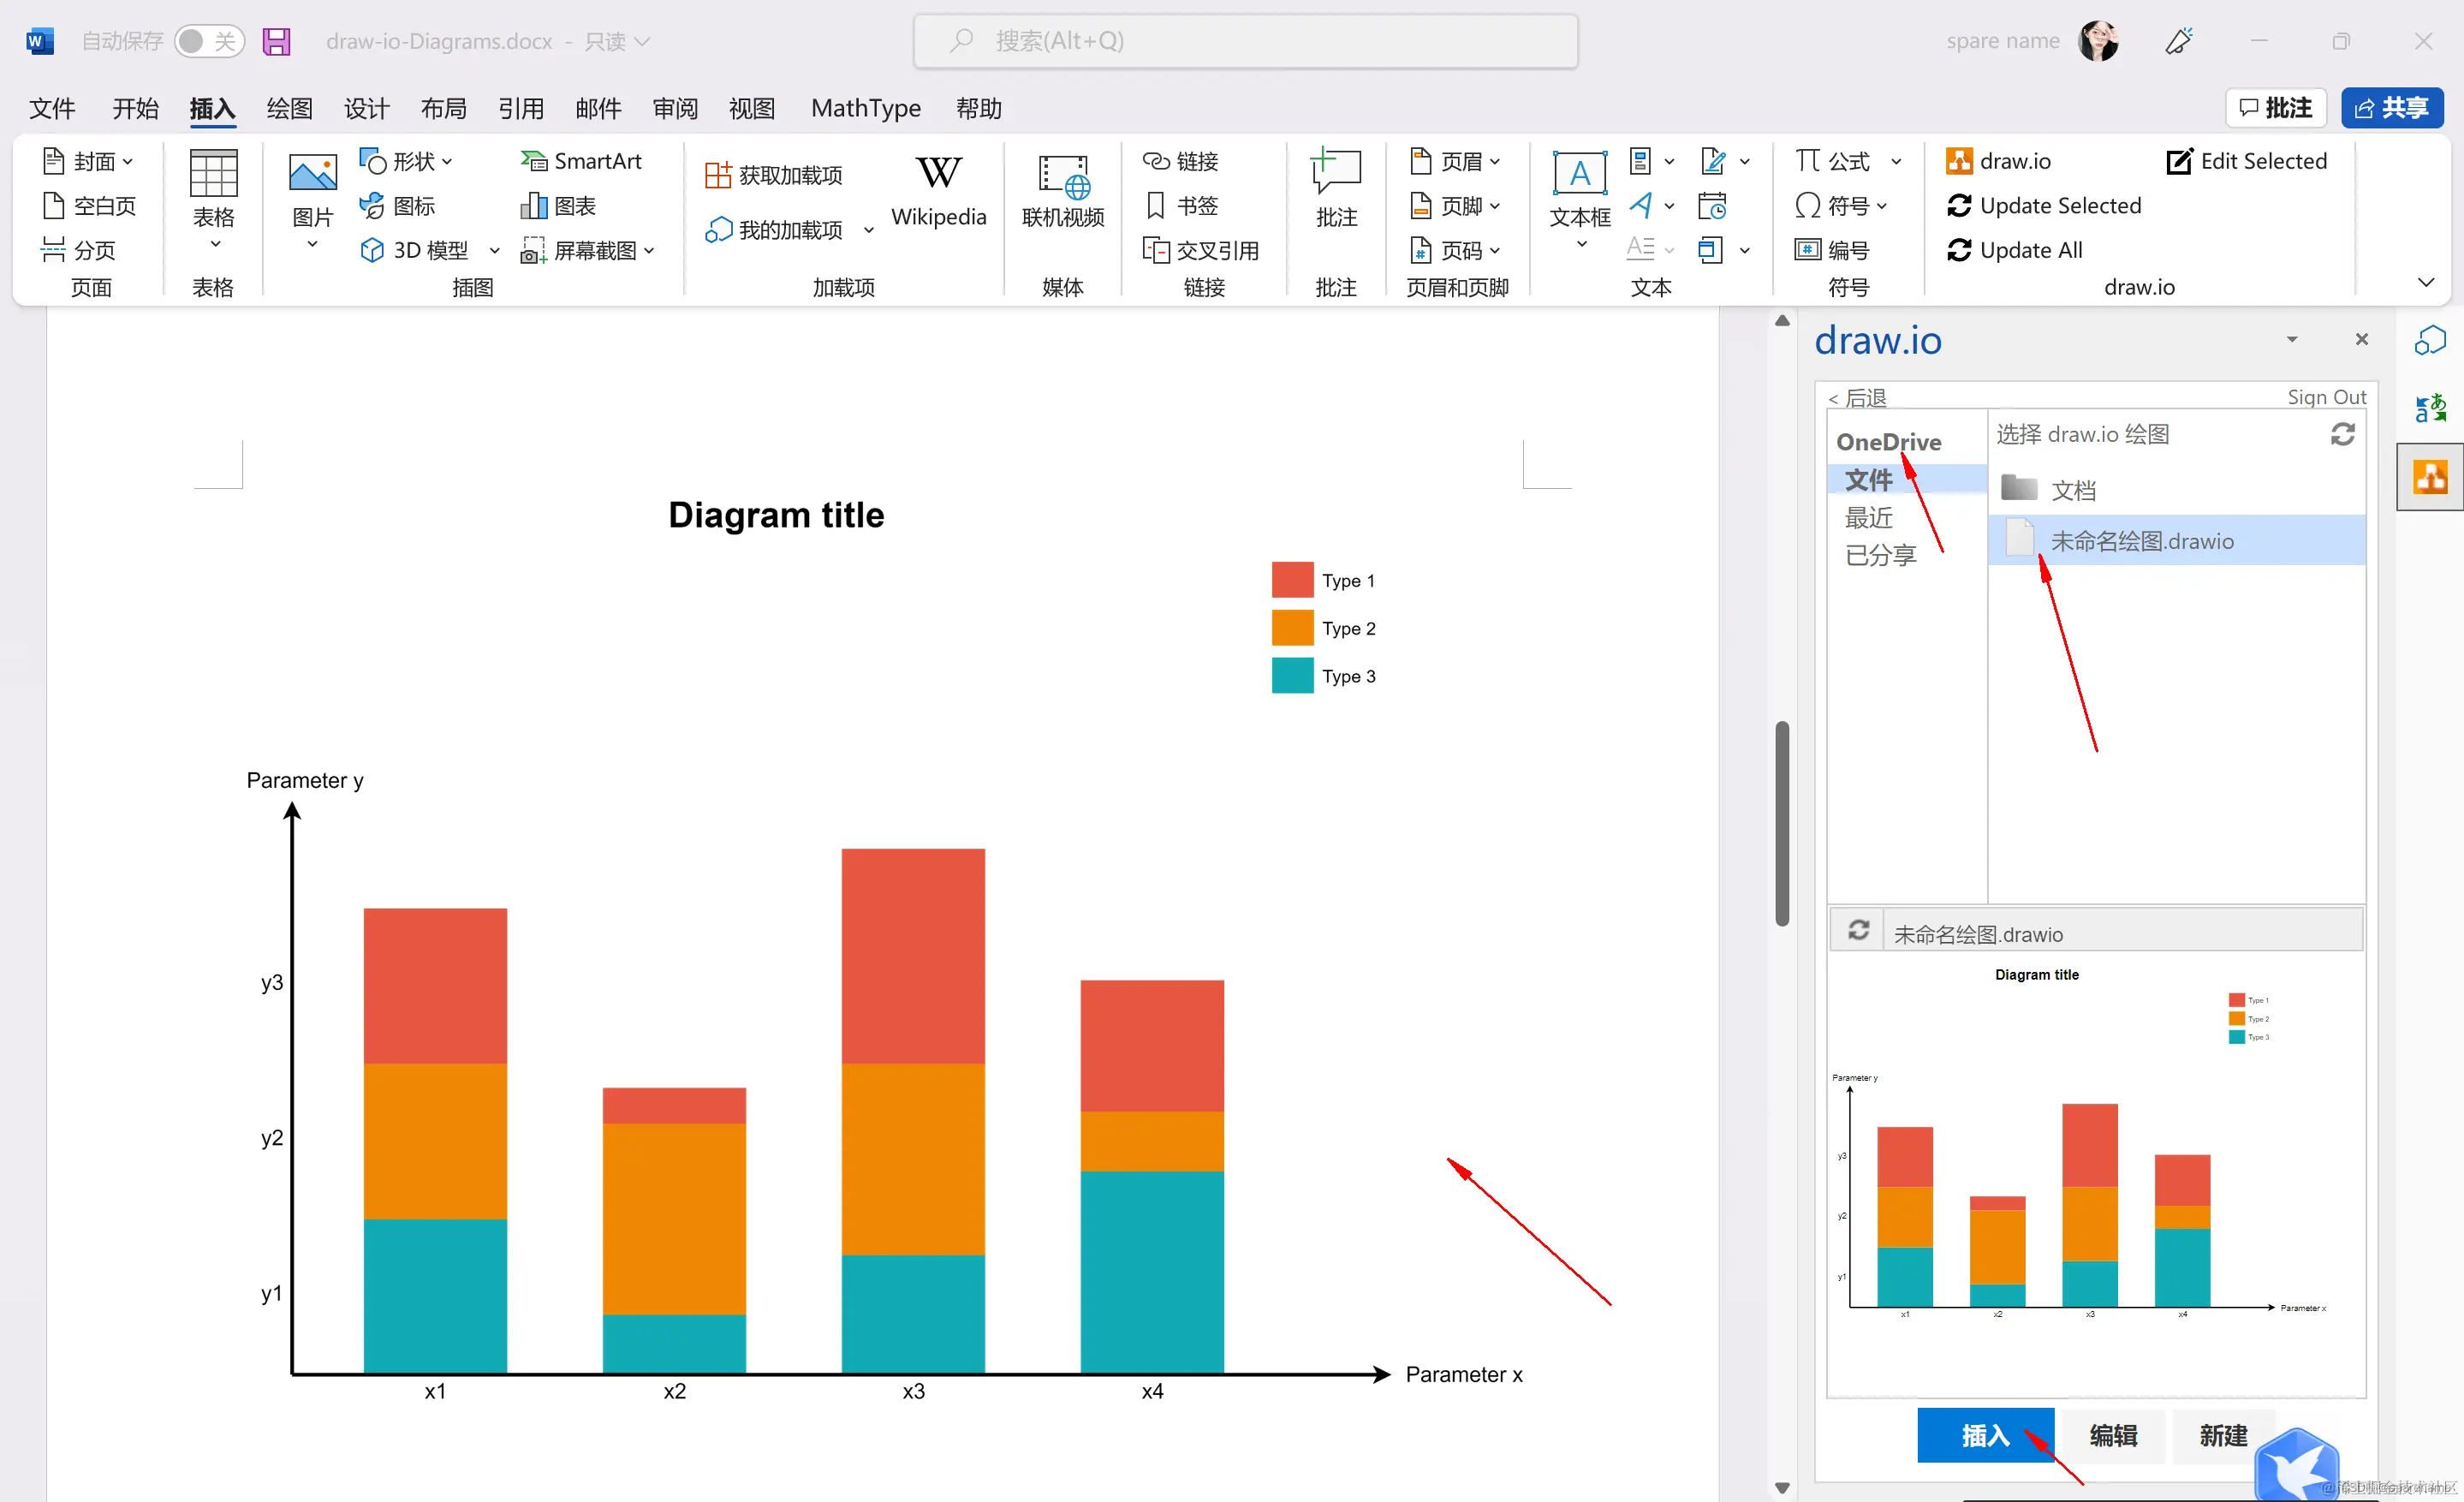
Task: Collapse the ribbon with the chevron
Action: 2425,283
